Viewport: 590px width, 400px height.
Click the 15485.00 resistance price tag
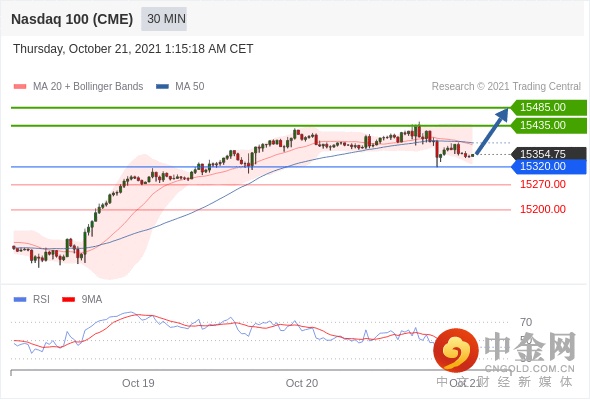pos(549,107)
